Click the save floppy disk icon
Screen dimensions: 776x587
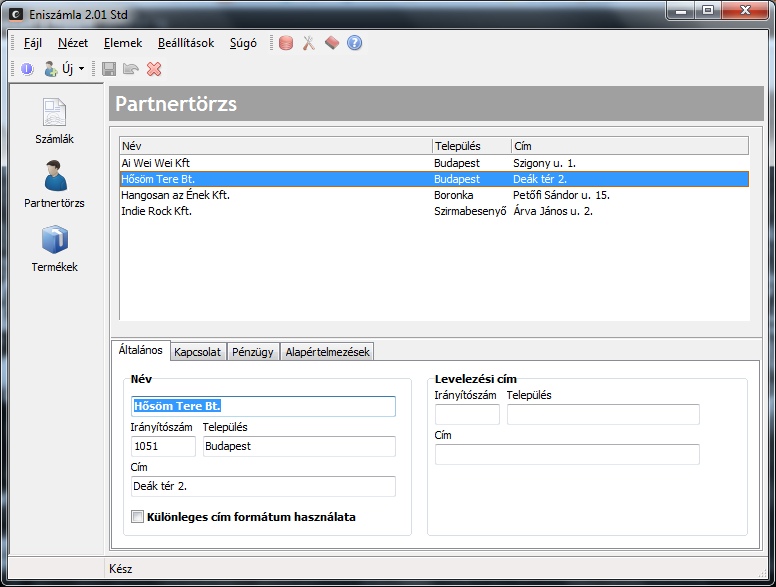pyautogui.click(x=109, y=69)
